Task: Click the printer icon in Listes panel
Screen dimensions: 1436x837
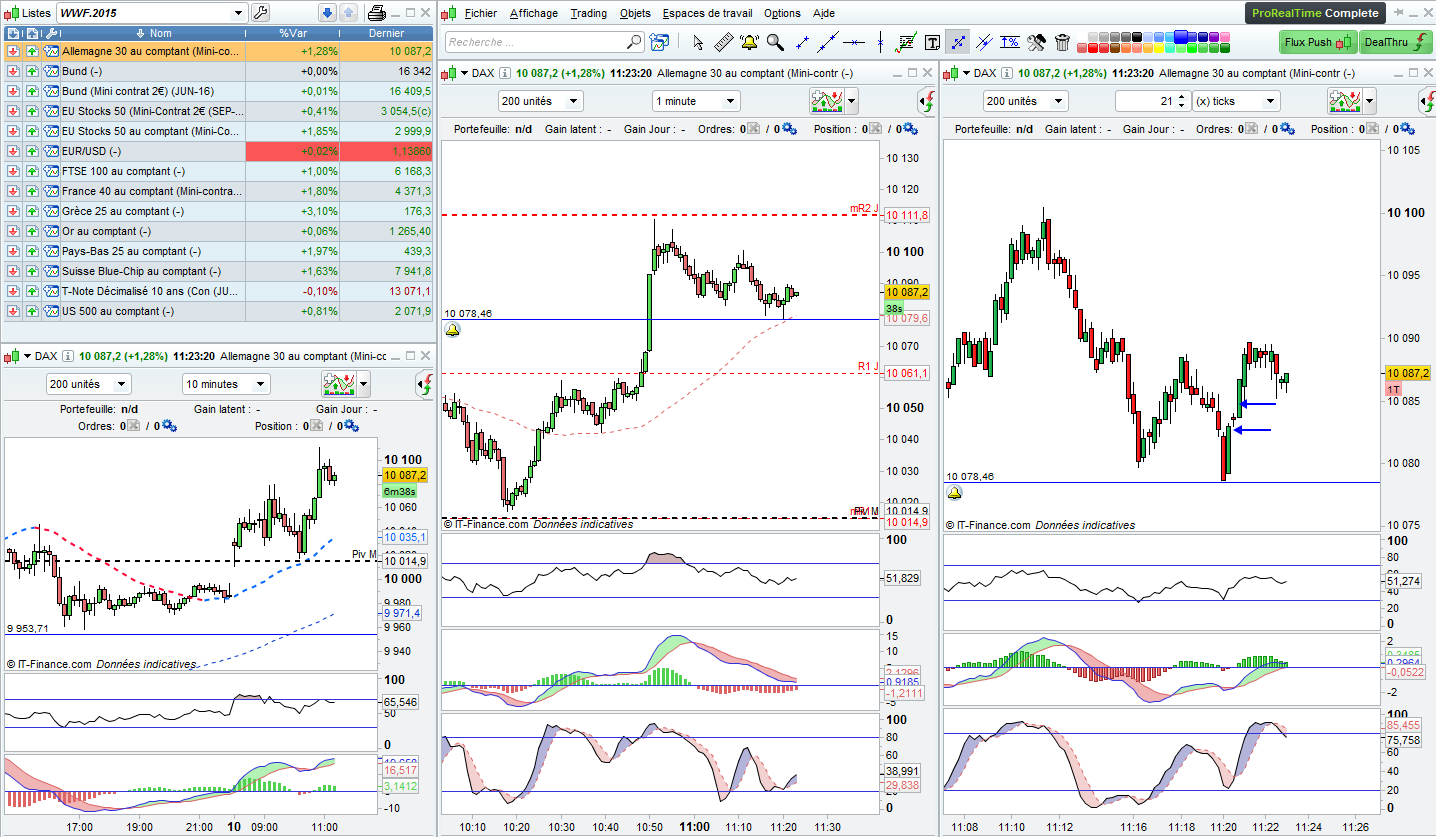Action: pyautogui.click(x=376, y=13)
